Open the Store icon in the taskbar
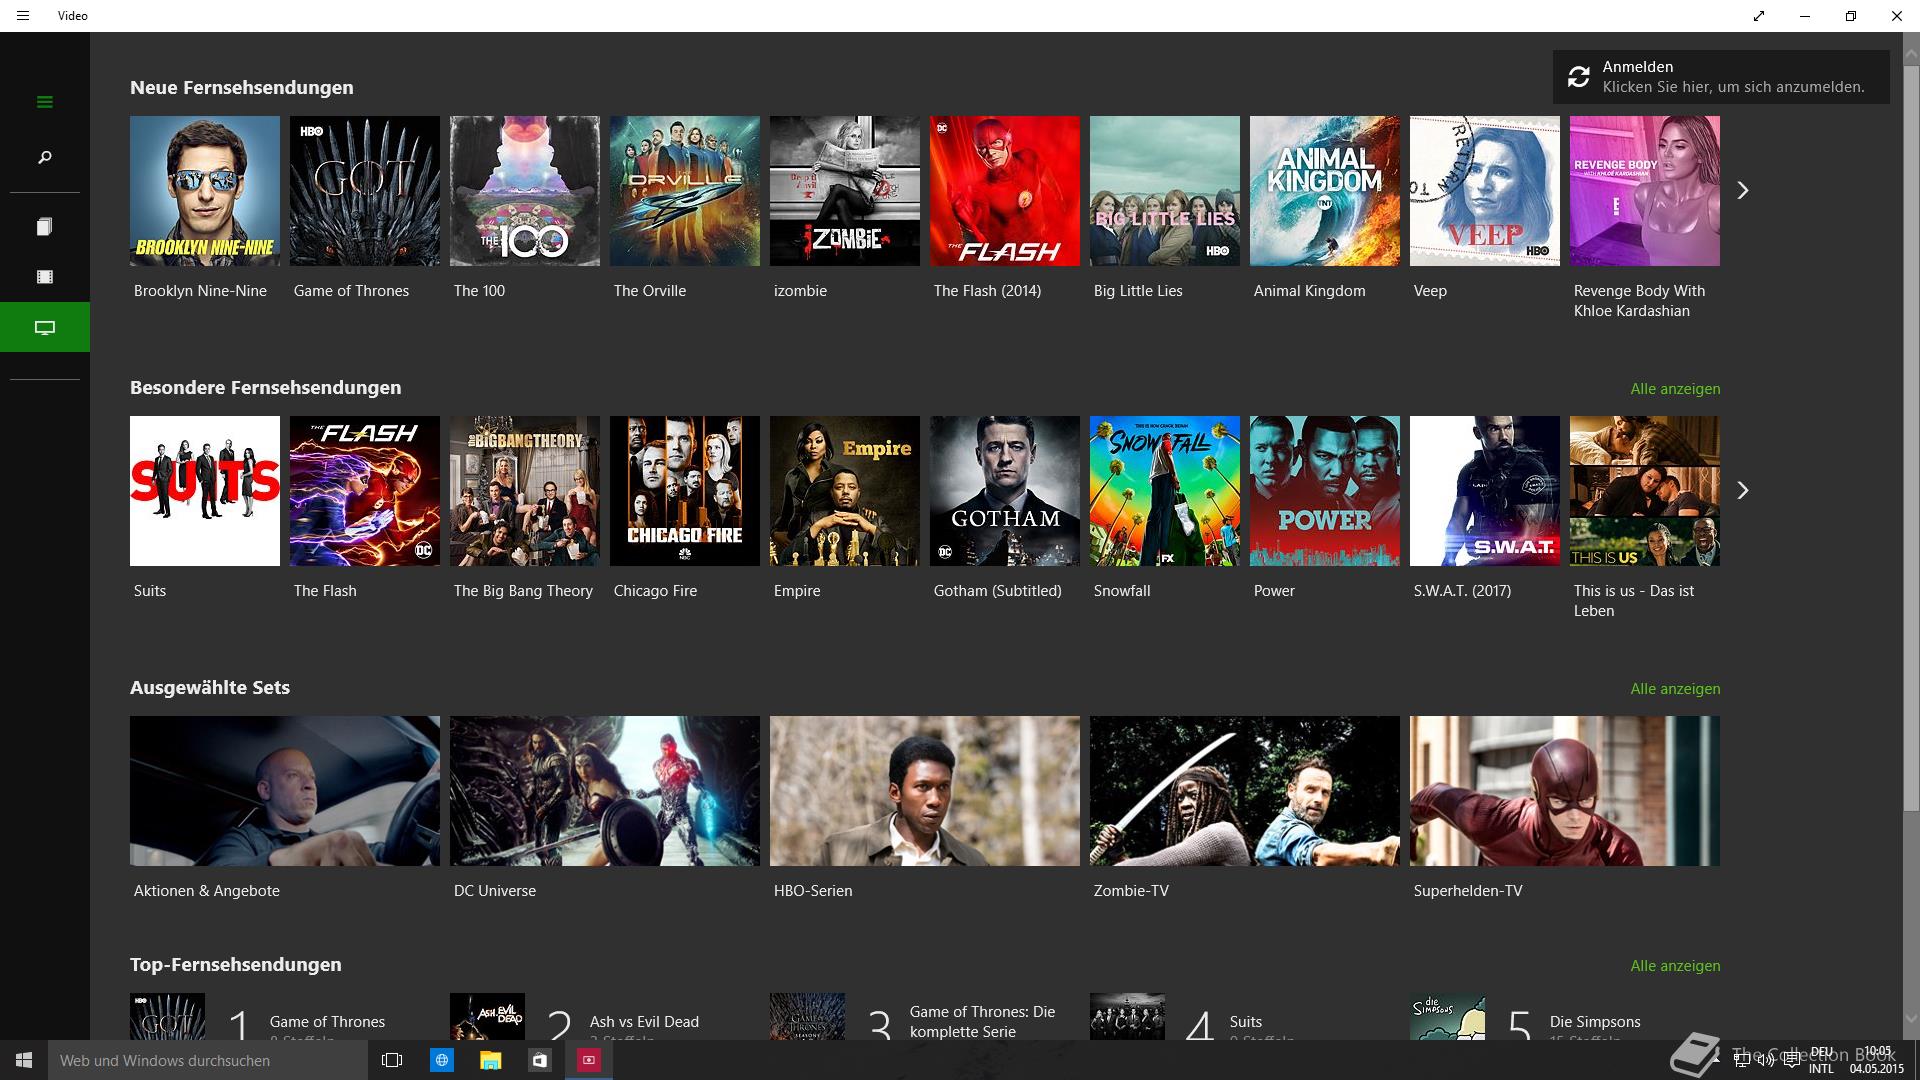 point(540,1060)
